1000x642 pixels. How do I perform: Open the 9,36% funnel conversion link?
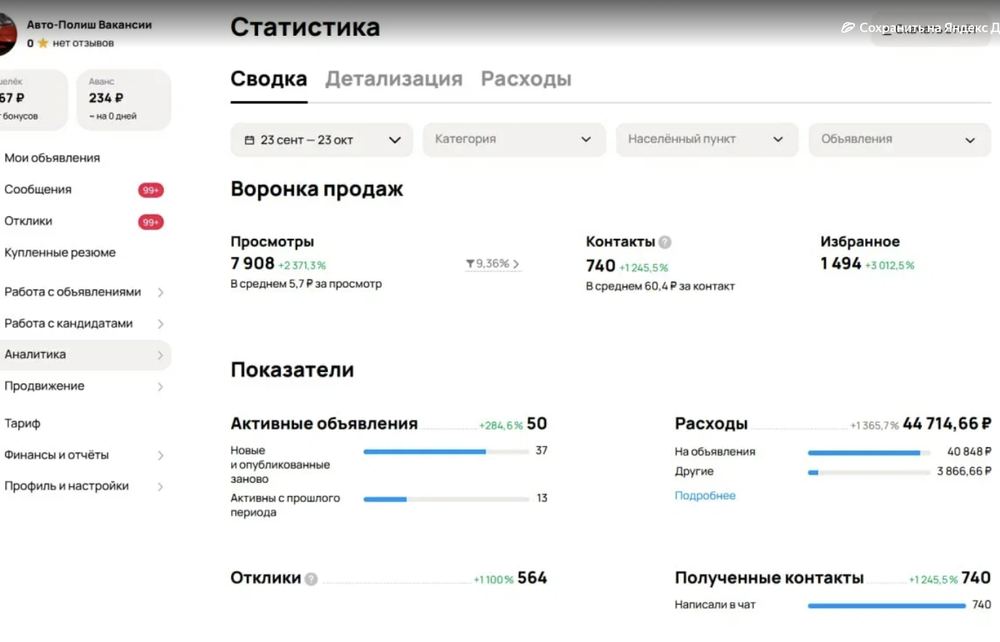coord(493,264)
